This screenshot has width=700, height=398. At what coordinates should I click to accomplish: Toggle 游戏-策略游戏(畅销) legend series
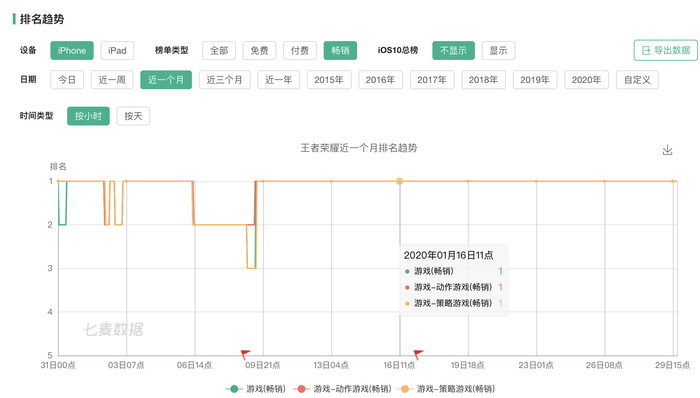(x=446, y=389)
